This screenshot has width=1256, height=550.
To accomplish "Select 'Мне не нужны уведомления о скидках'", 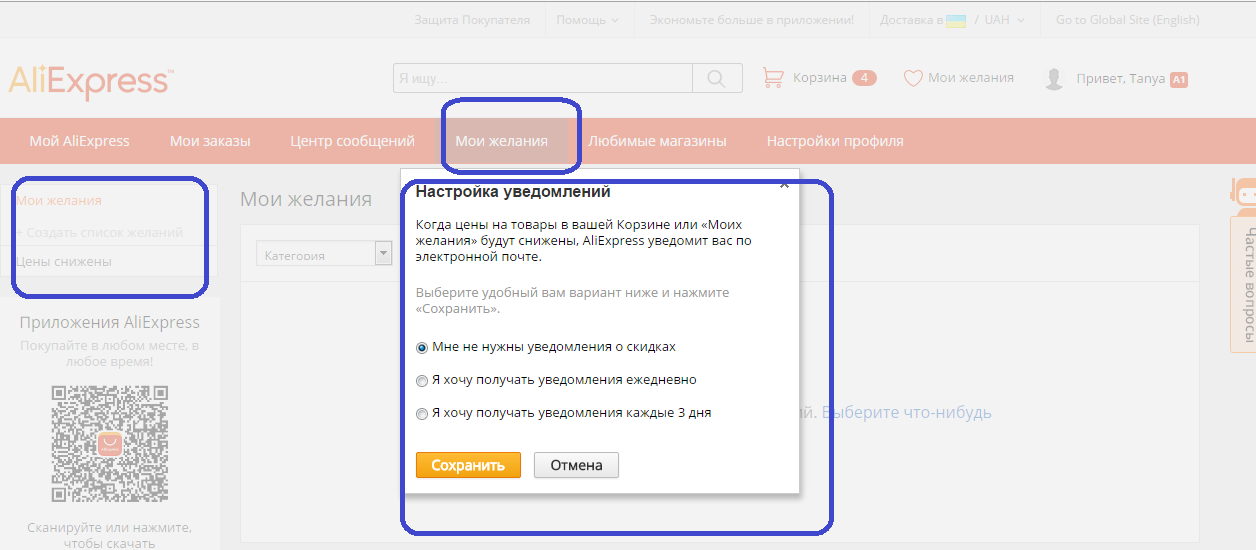I will 422,347.
